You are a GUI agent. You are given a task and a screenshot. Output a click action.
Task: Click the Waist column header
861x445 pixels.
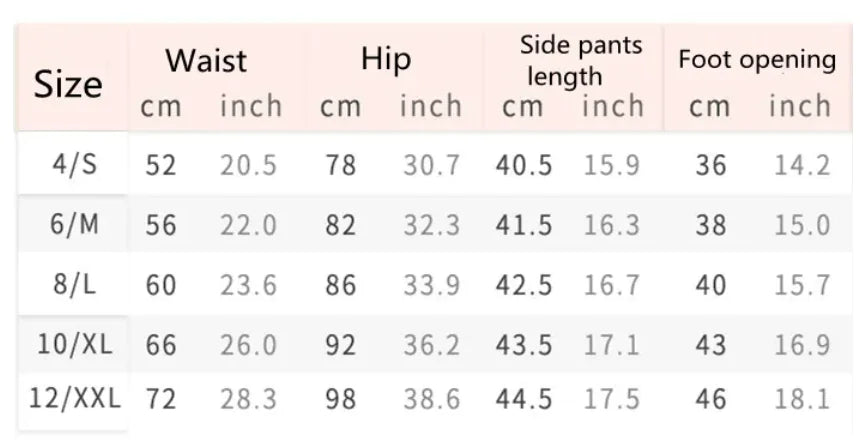[x=206, y=59]
